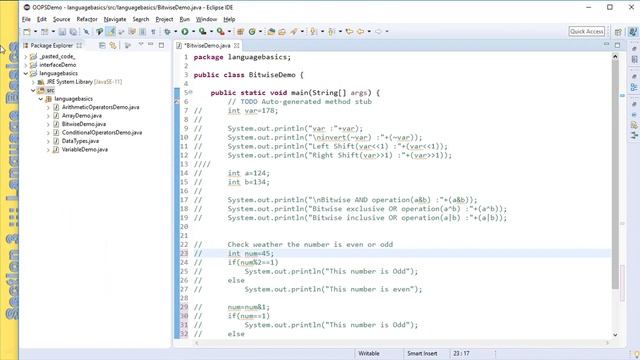Collapse the src folder

click(x=33, y=91)
